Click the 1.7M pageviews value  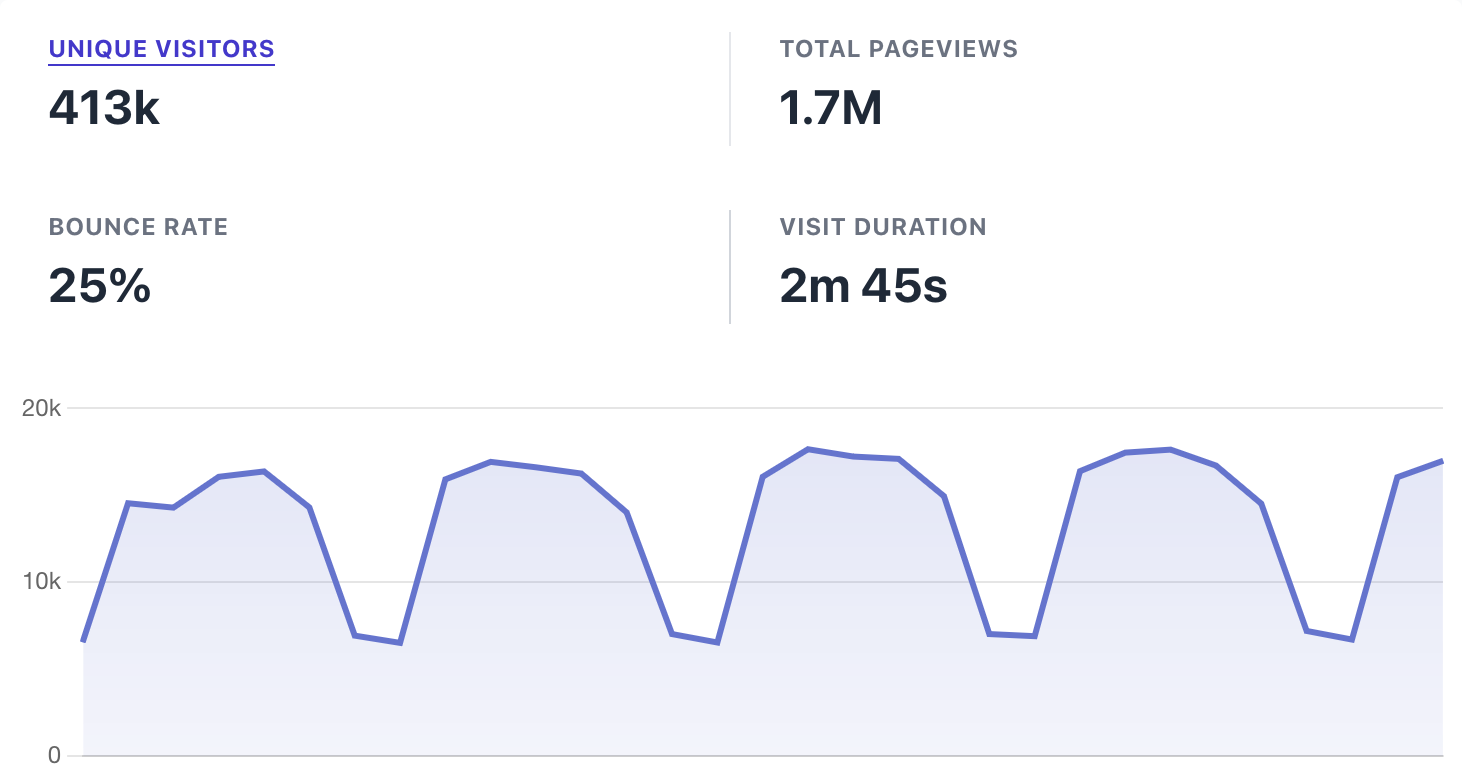(x=831, y=107)
